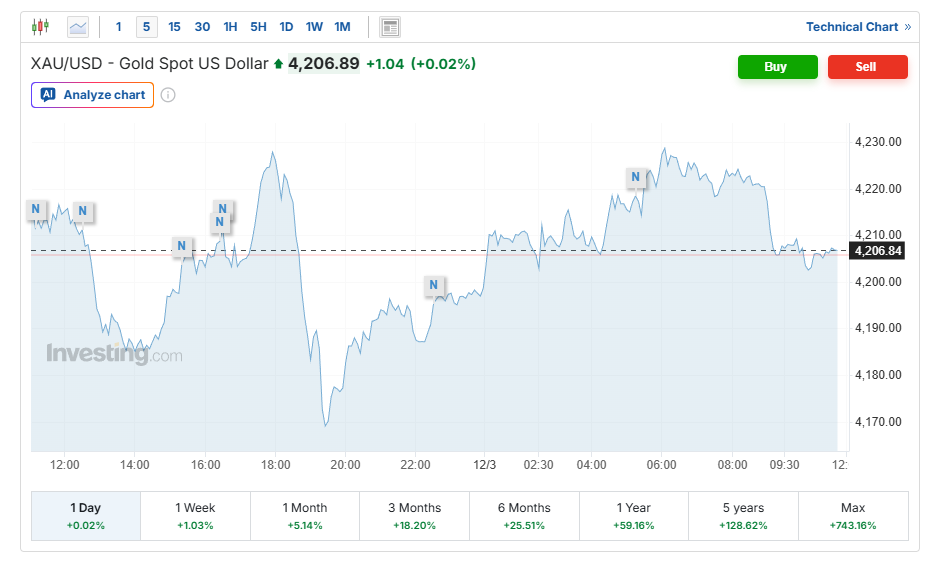Select the Max range tab
This screenshot has width=928, height=568.
[853, 515]
